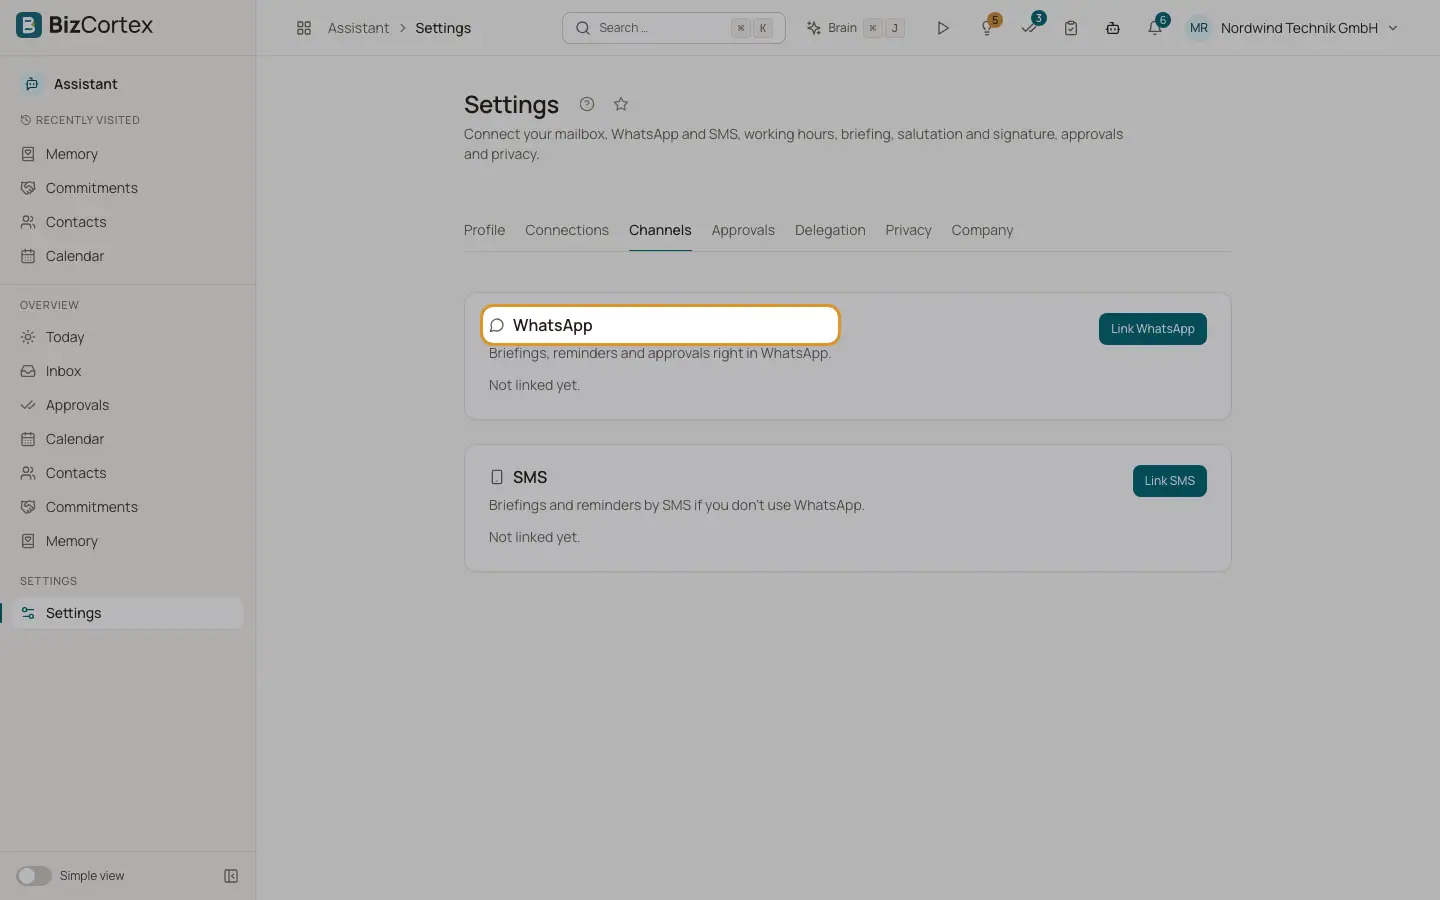Focus the Search input field
Image resolution: width=1440 pixels, height=900 pixels.
pyautogui.click(x=674, y=28)
